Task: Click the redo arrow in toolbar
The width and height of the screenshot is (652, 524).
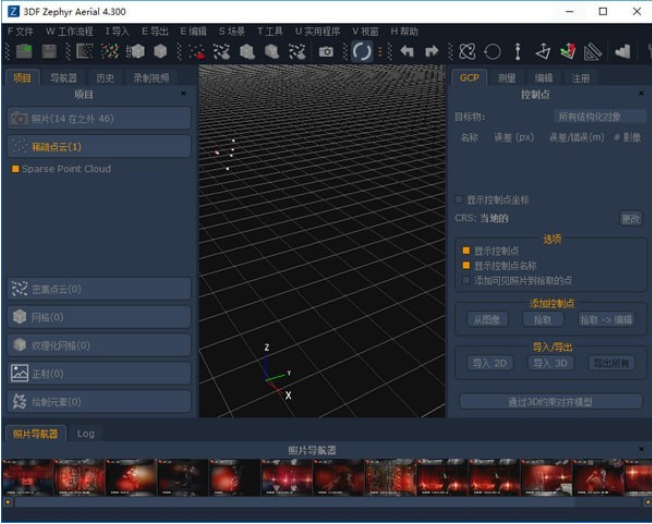Action: pos(432,51)
